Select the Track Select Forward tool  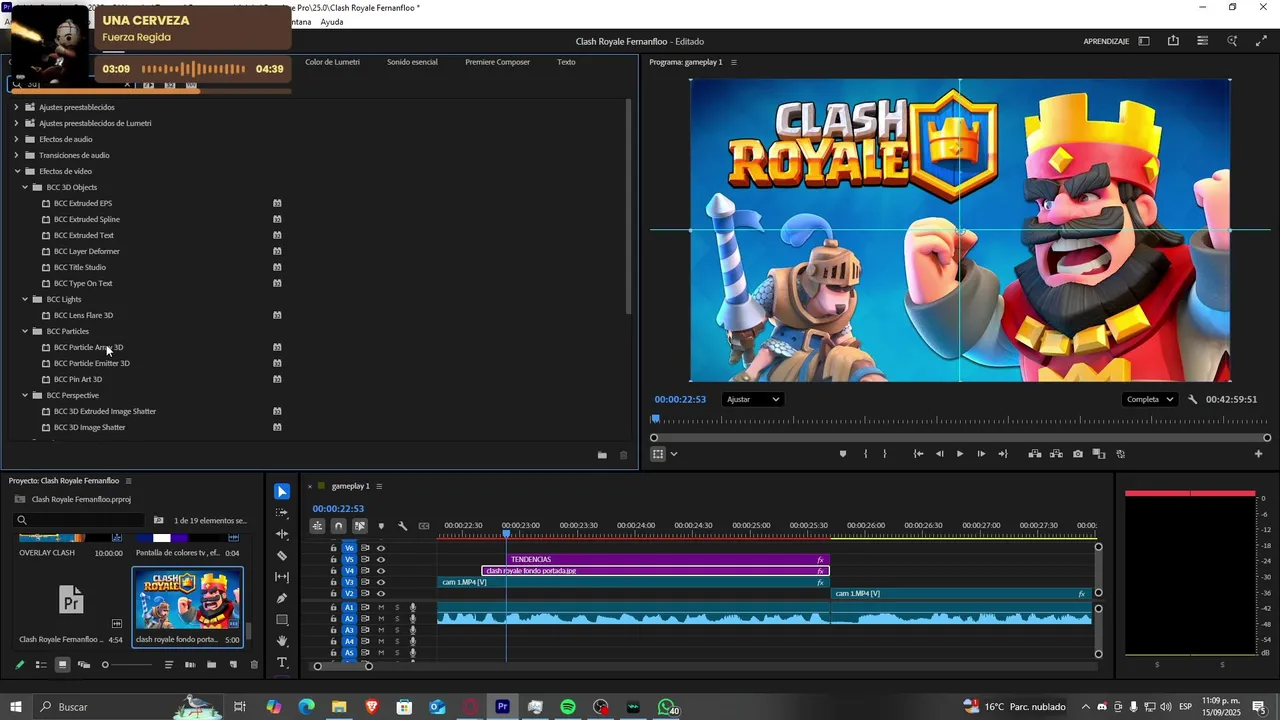282,512
